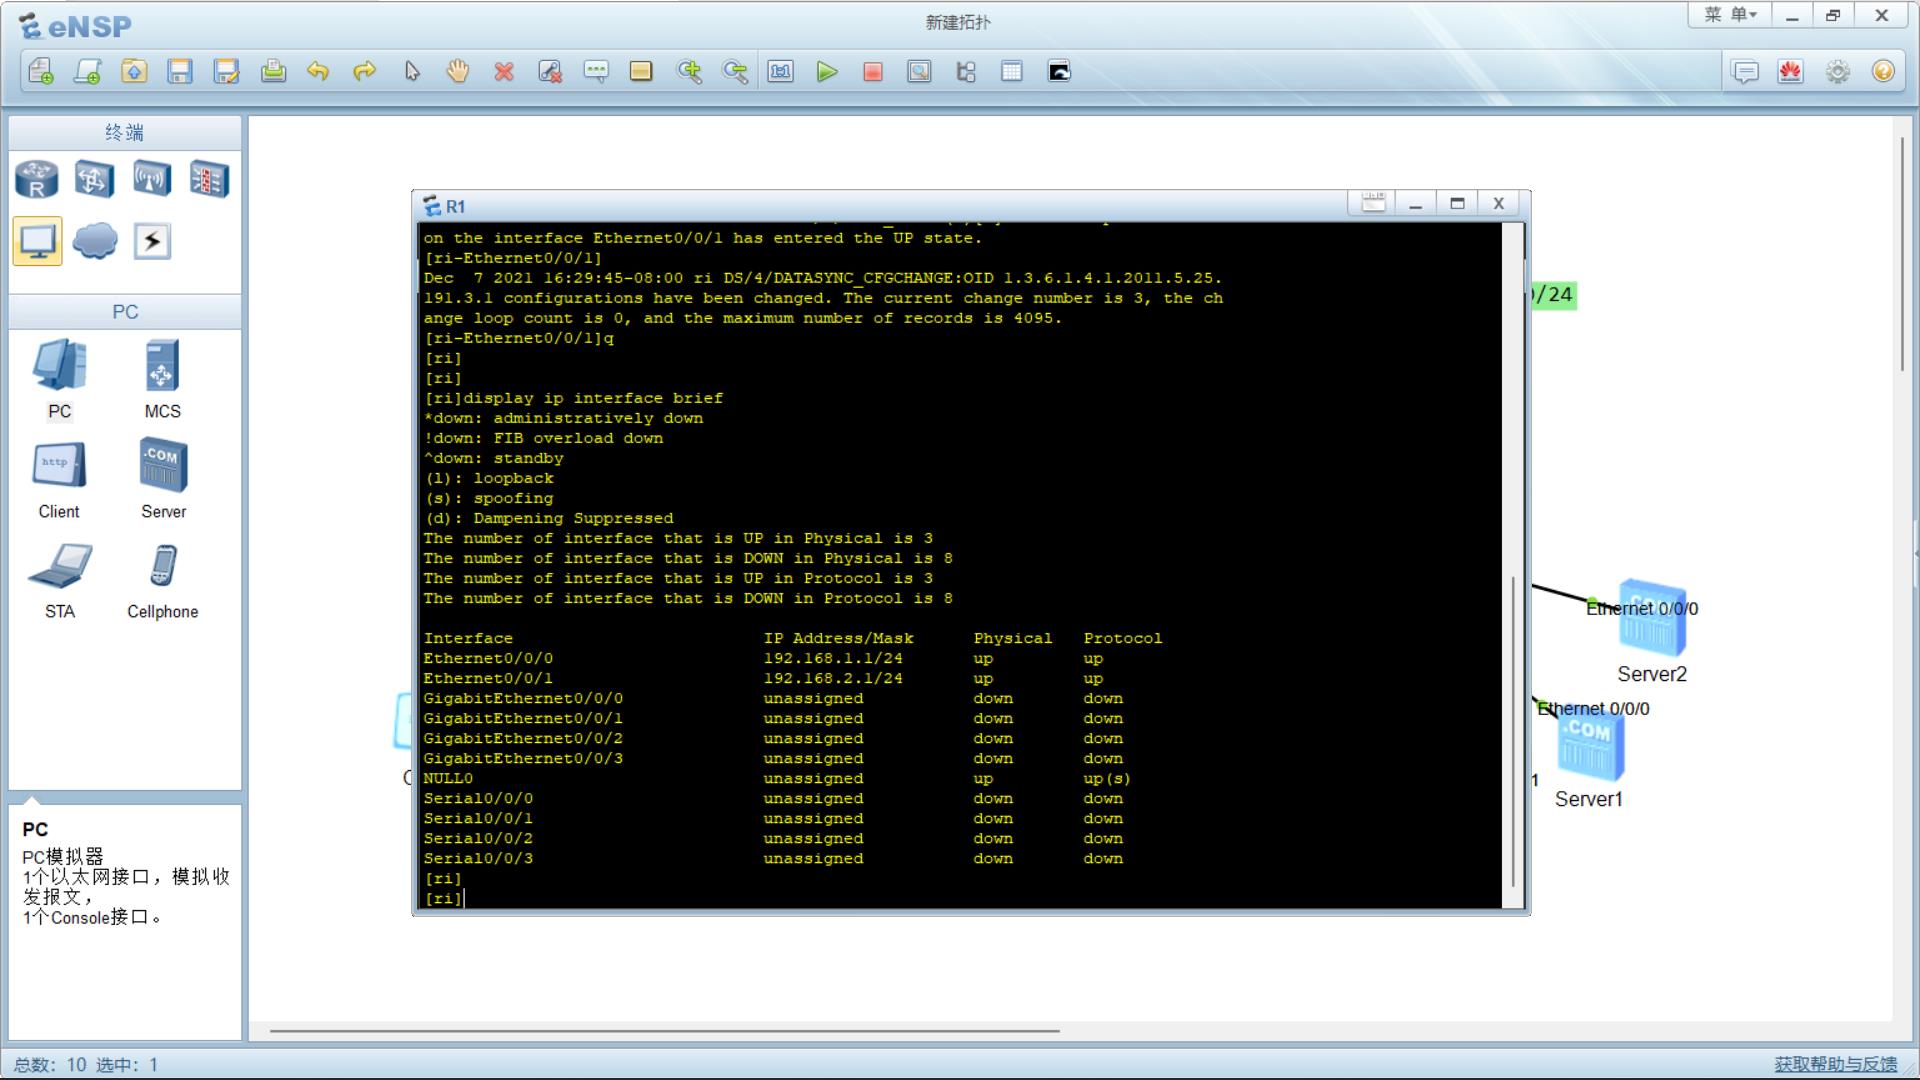Click the Save As toolbar icon
Viewport: 1920px width, 1080px height.
tap(227, 71)
